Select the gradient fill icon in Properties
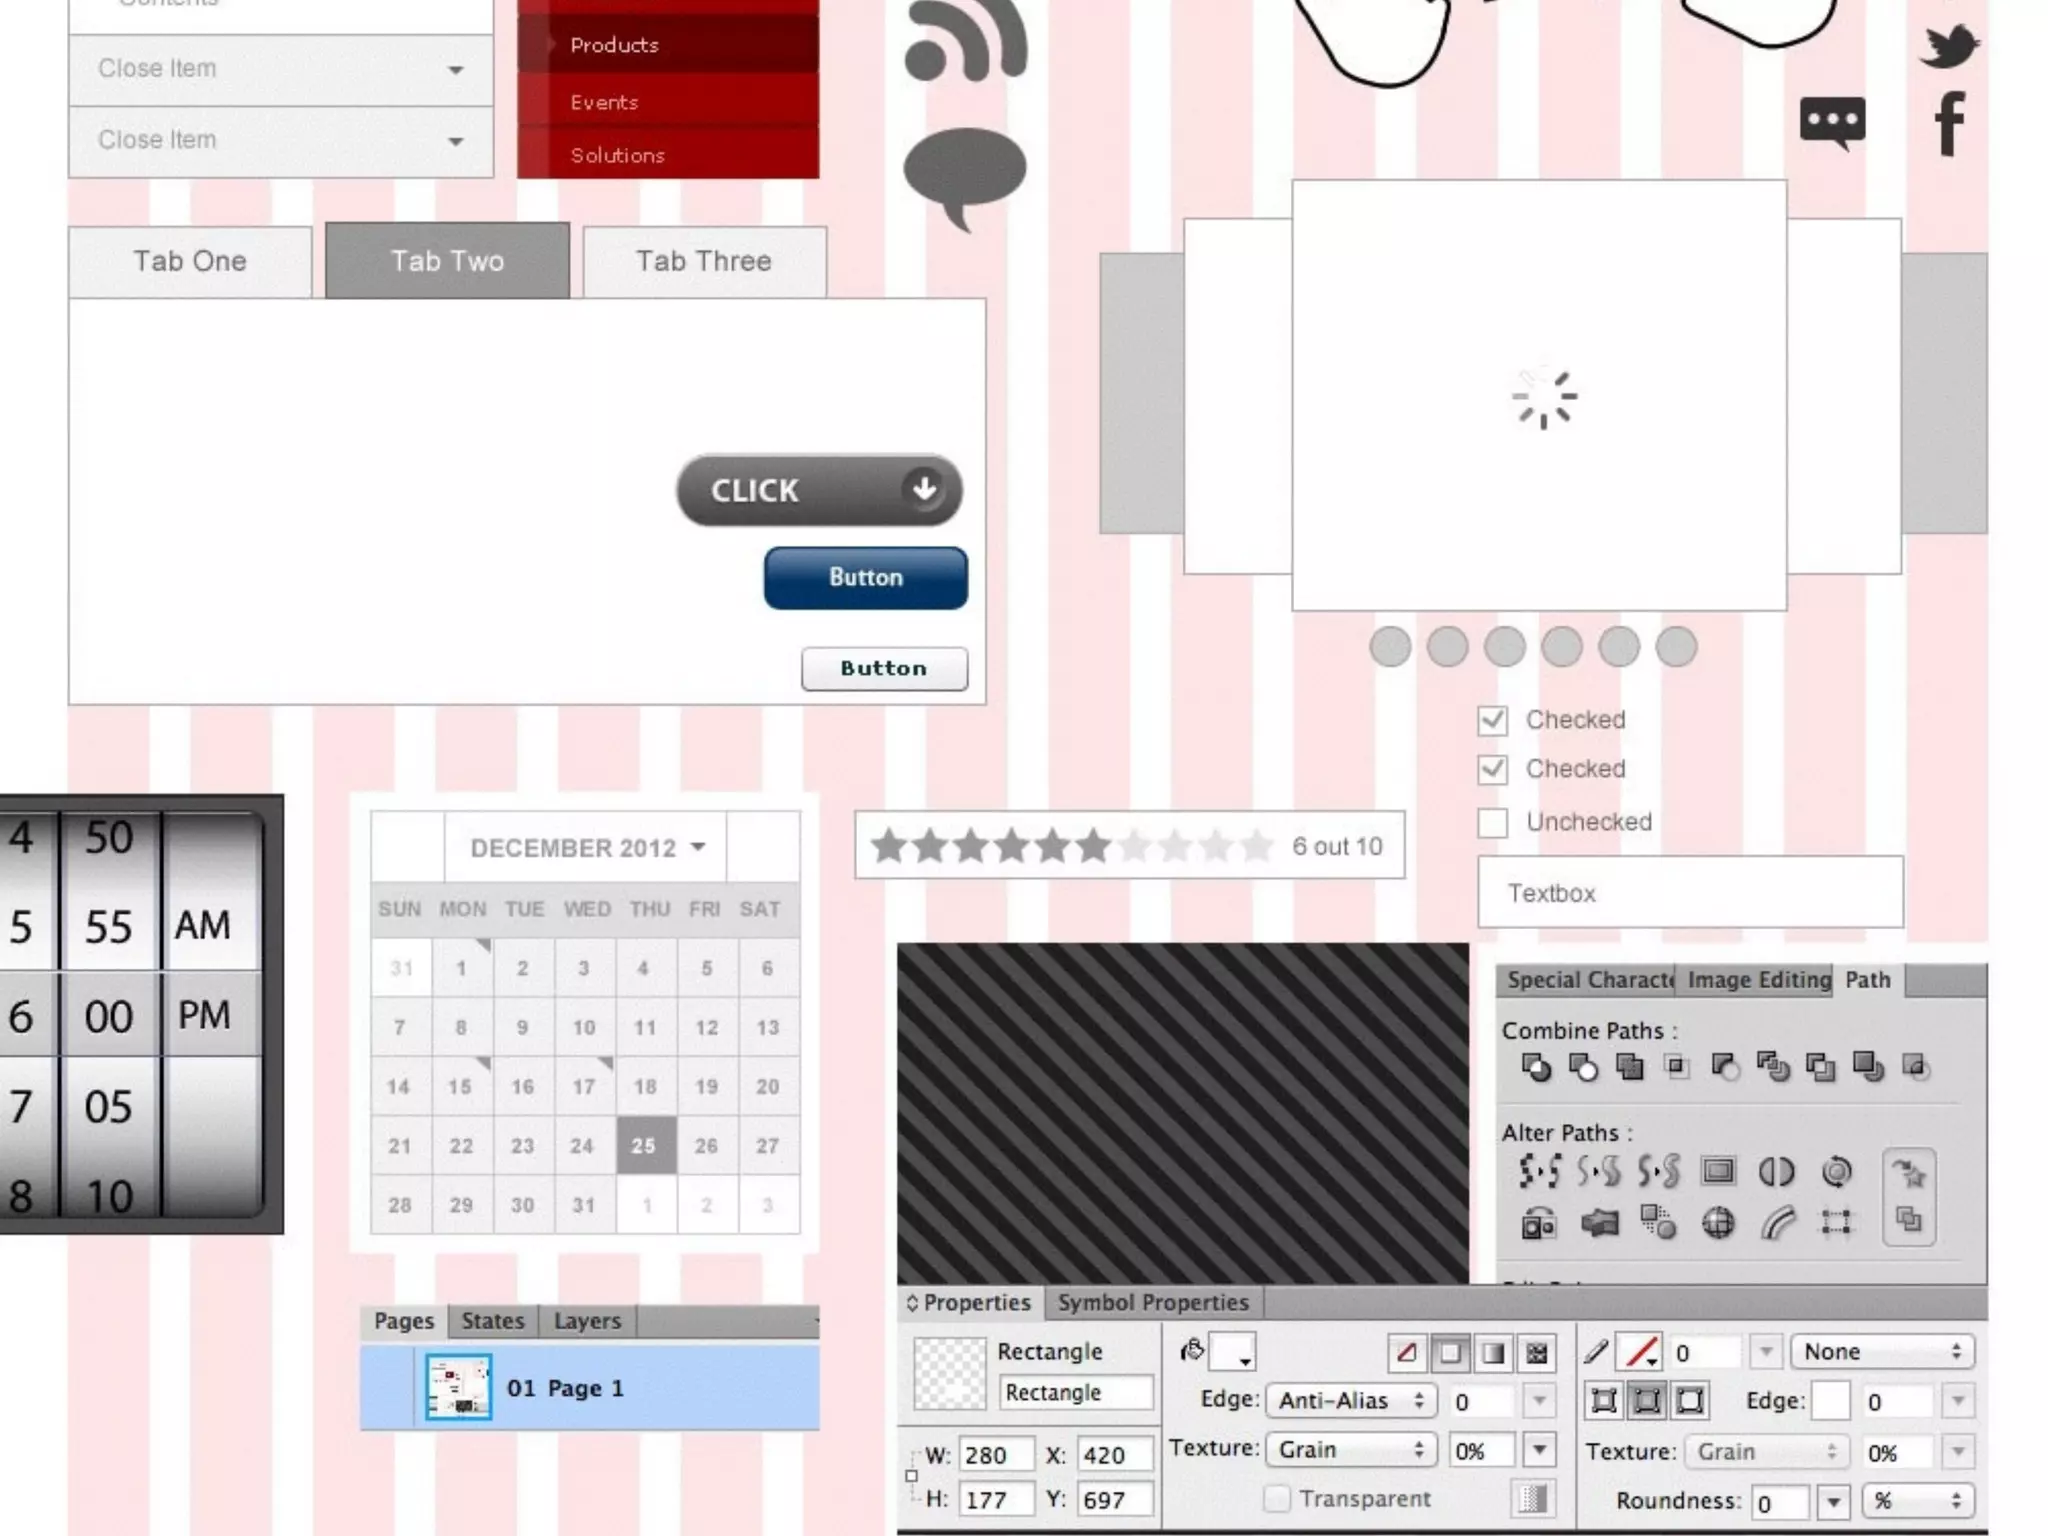This screenshot has width=2048, height=1536. click(x=1493, y=1353)
